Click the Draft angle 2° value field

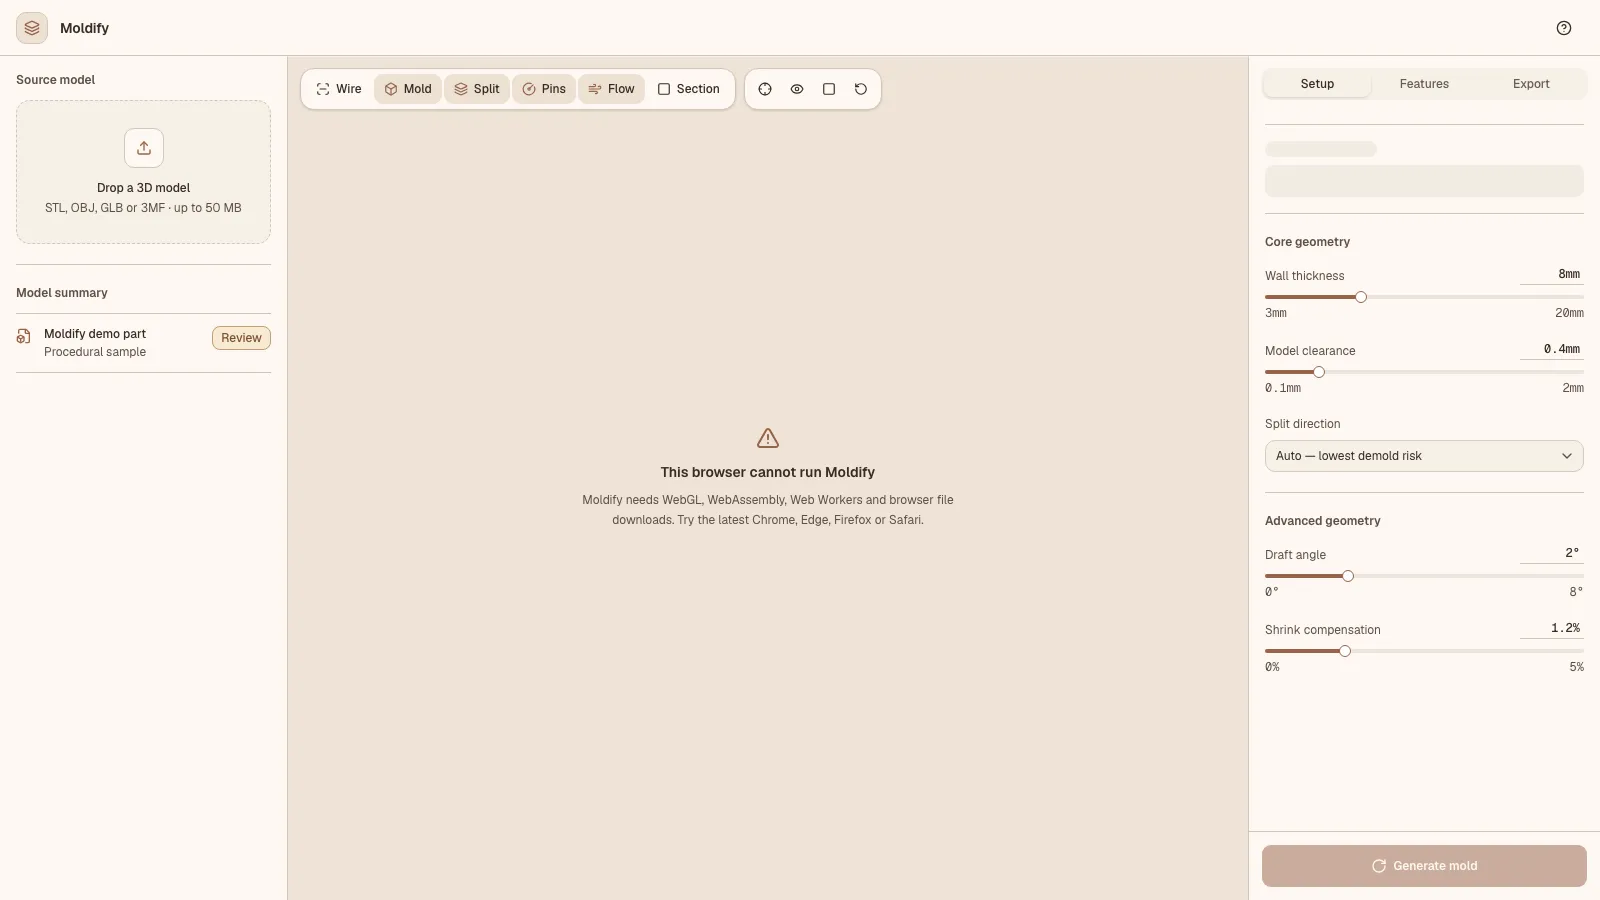click(x=1552, y=554)
